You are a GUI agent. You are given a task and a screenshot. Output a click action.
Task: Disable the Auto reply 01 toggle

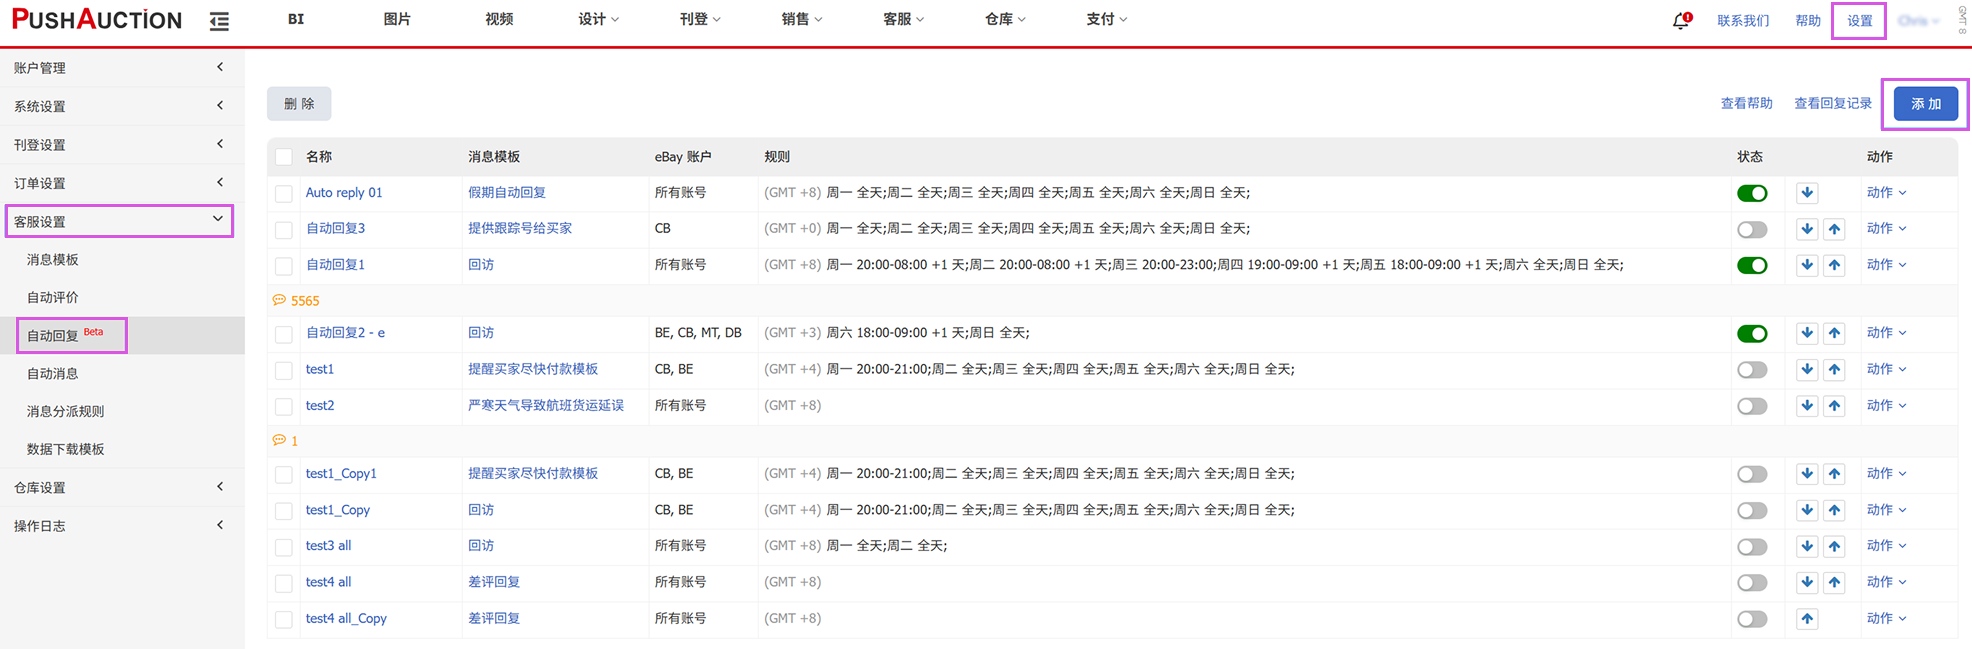click(x=1752, y=193)
